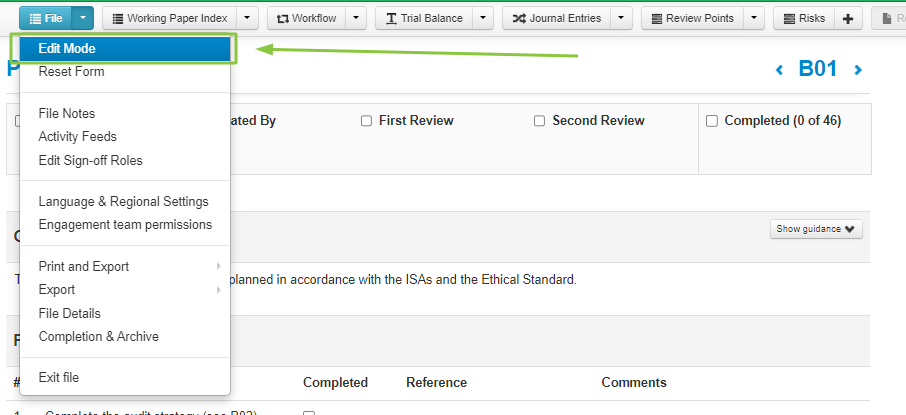Screen dimensions: 906x415
Task: Expand the Working Paper Index dropdown arrow
Action: 247,18
